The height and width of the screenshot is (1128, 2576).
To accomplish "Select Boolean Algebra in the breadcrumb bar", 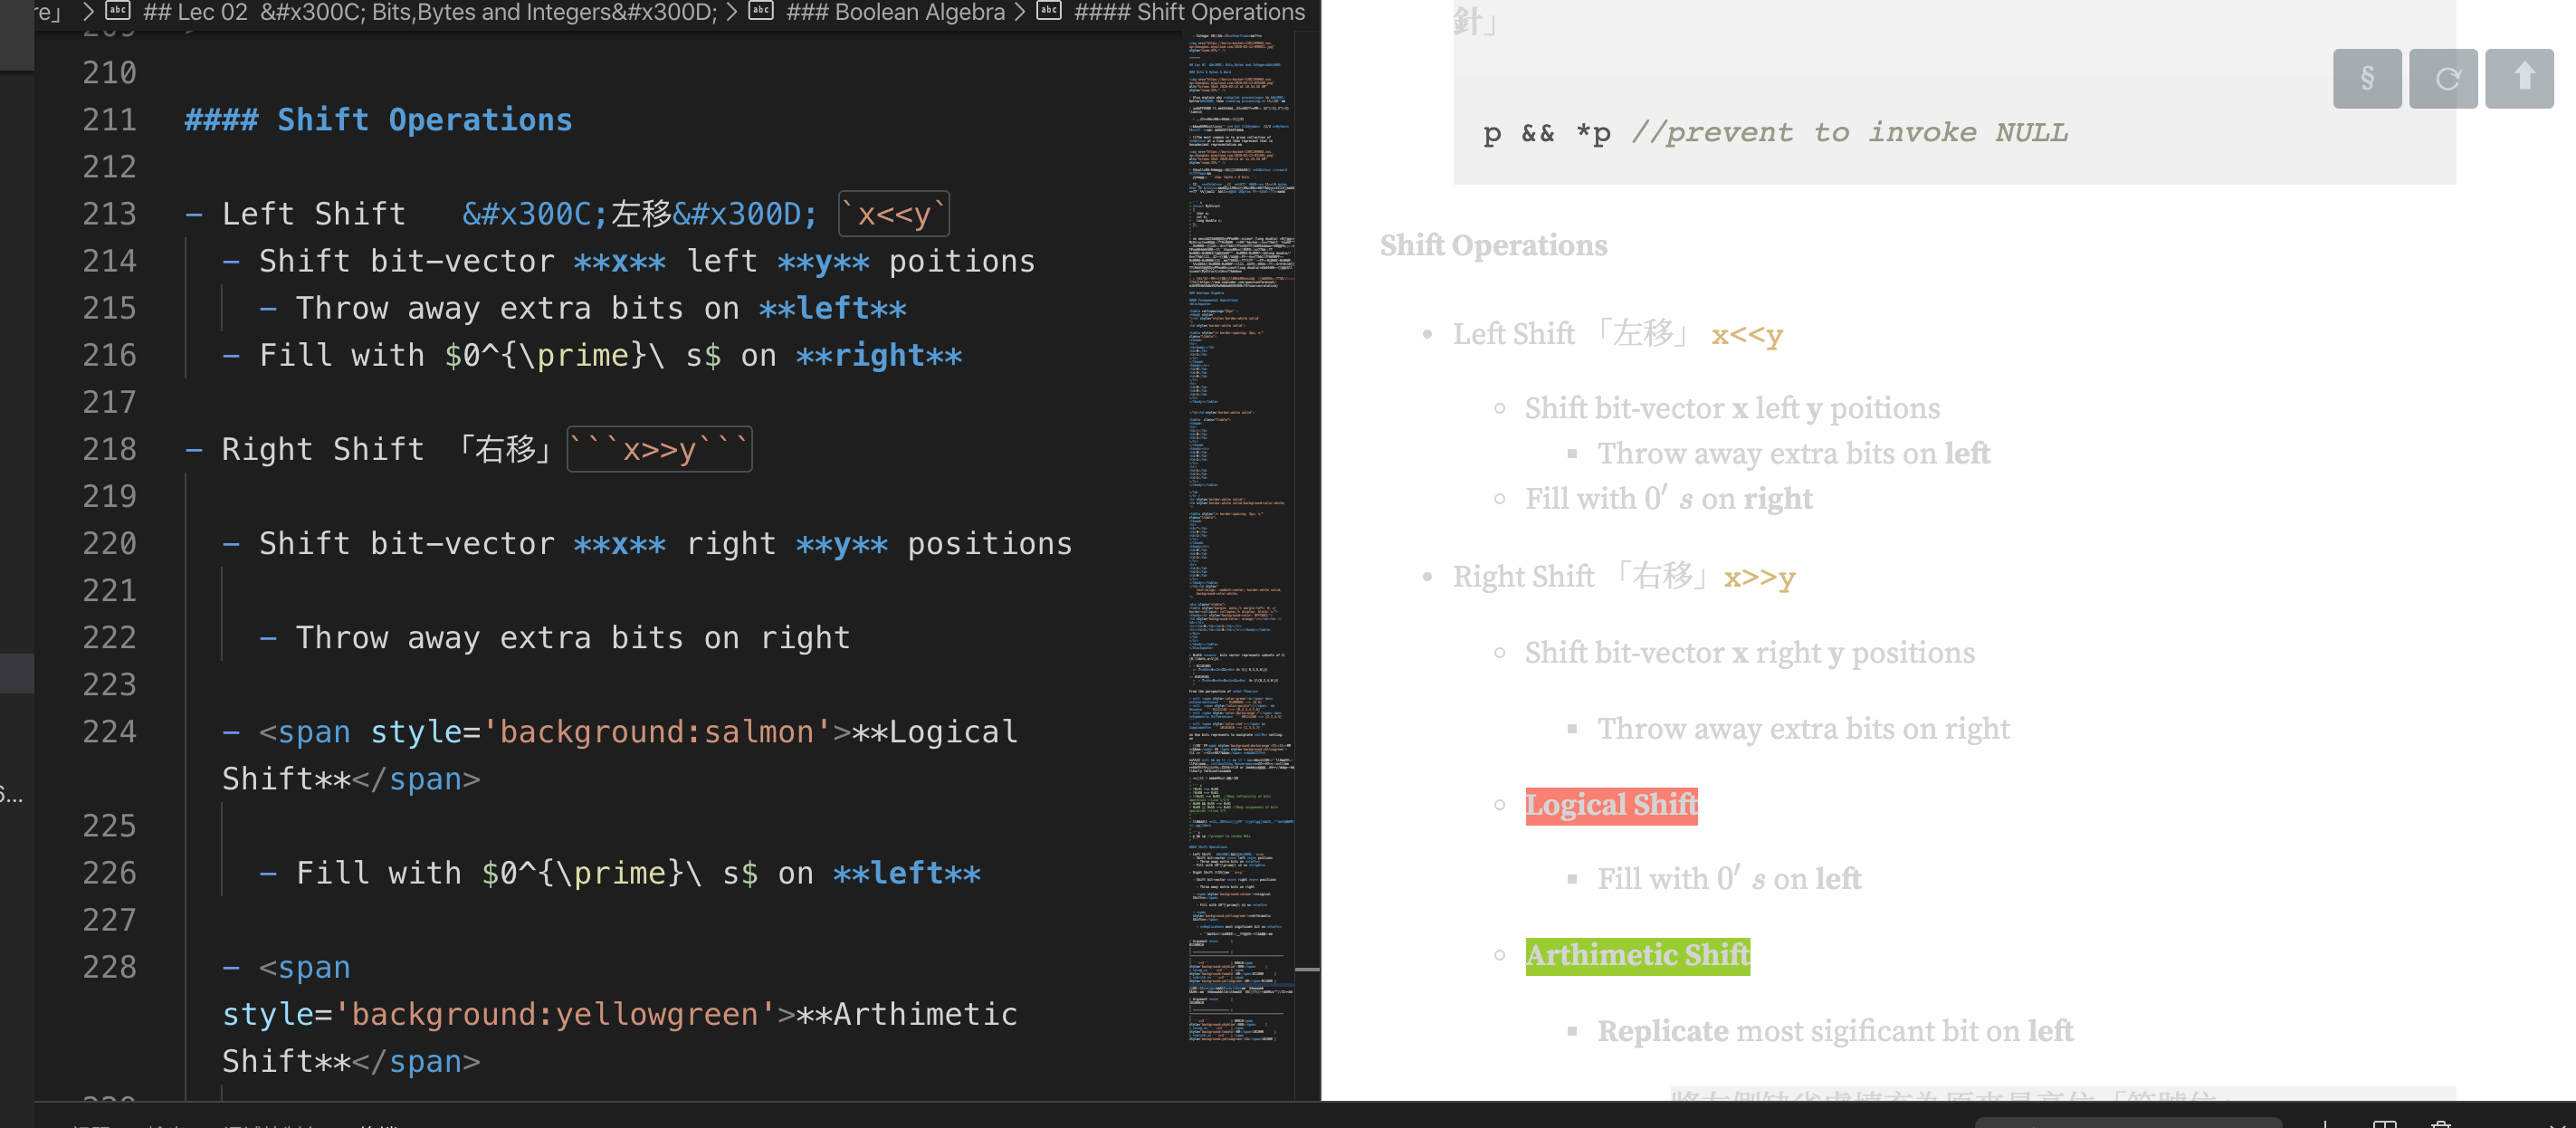I will pos(897,12).
